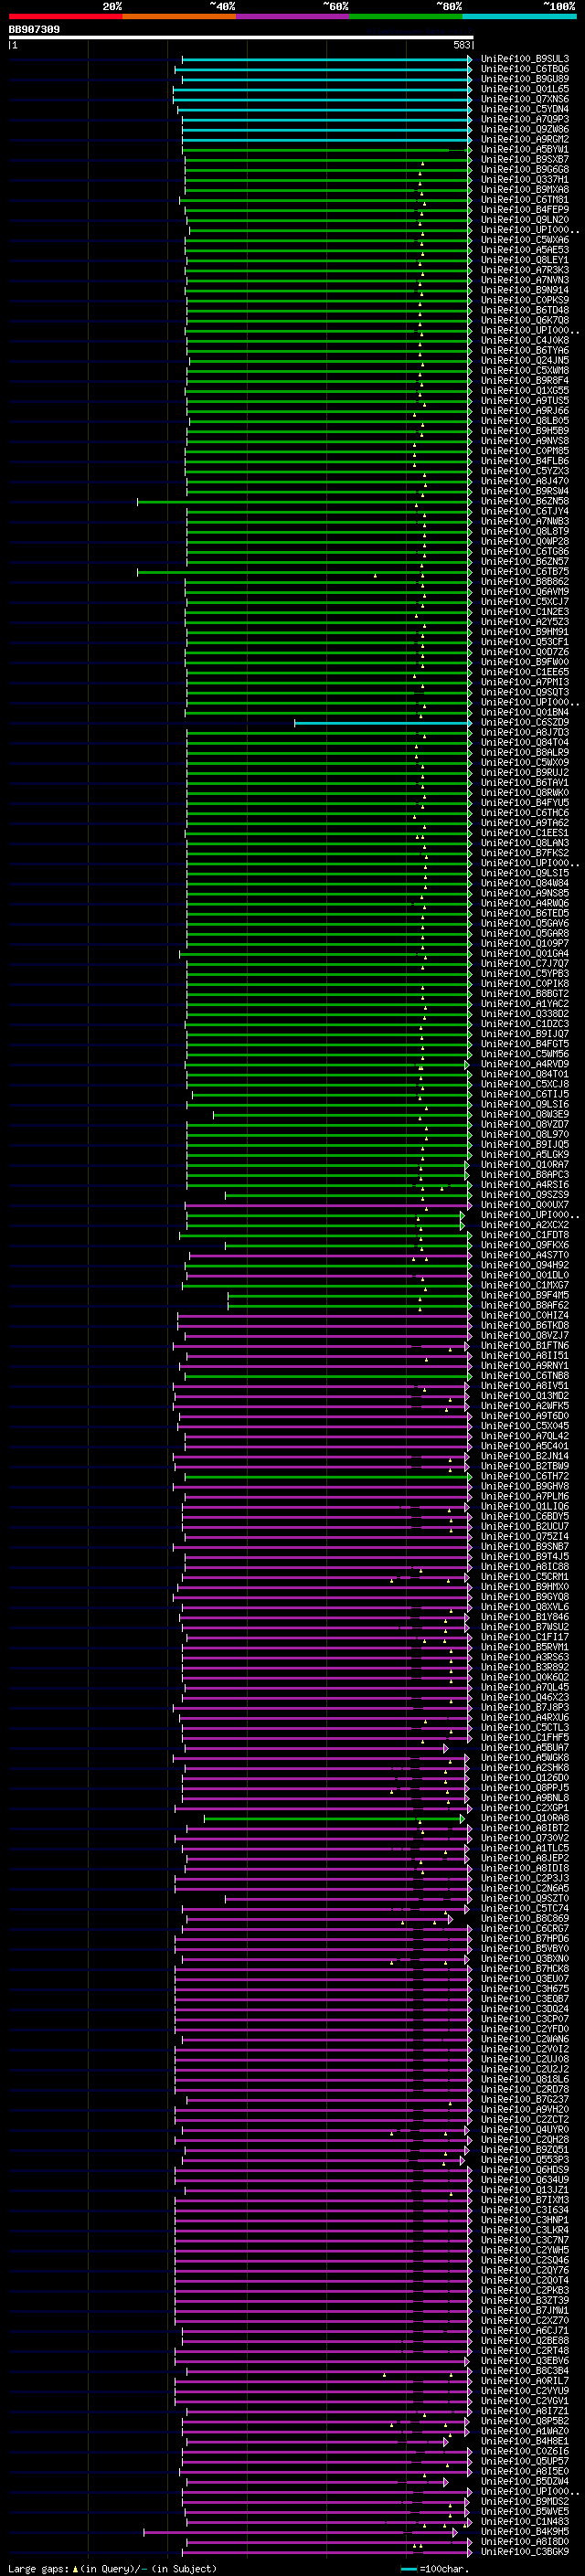Select UniRef100_B4FLB6 label
585x2576 pixels.
[x=525, y=461]
